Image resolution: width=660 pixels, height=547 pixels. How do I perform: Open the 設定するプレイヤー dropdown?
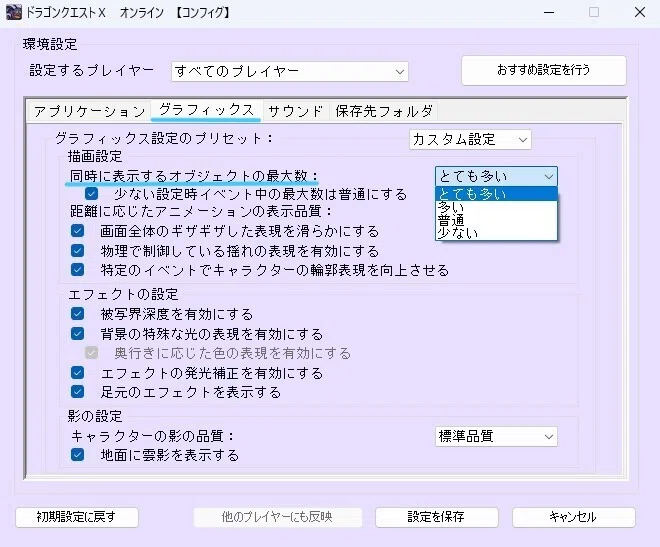click(x=290, y=72)
